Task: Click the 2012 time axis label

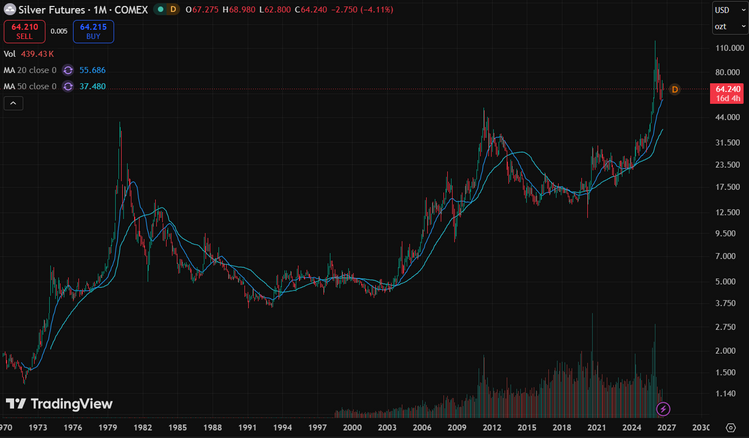Action: pos(492,428)
